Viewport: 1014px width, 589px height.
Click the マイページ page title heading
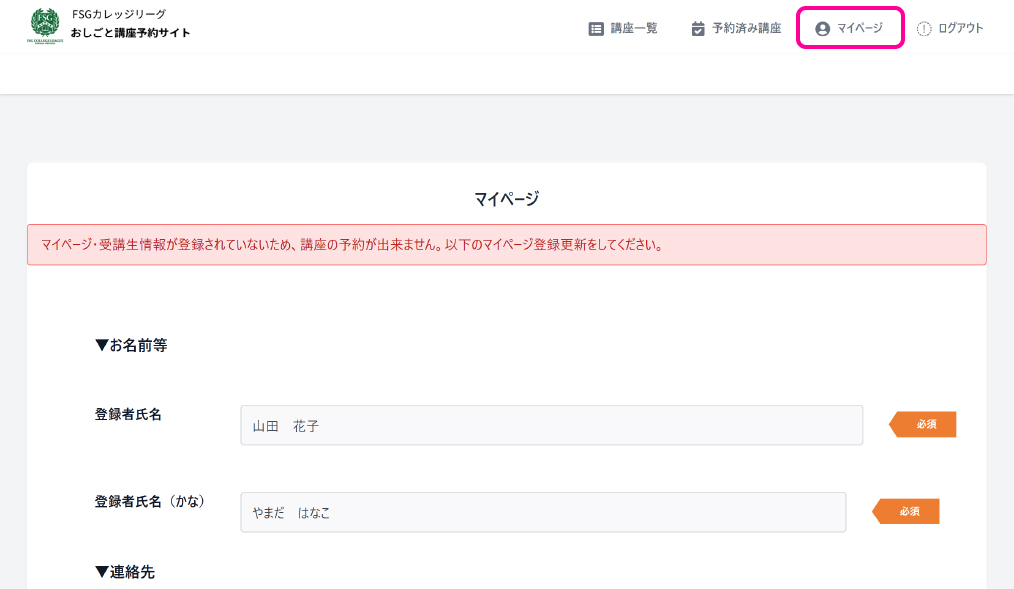point(506,199)
